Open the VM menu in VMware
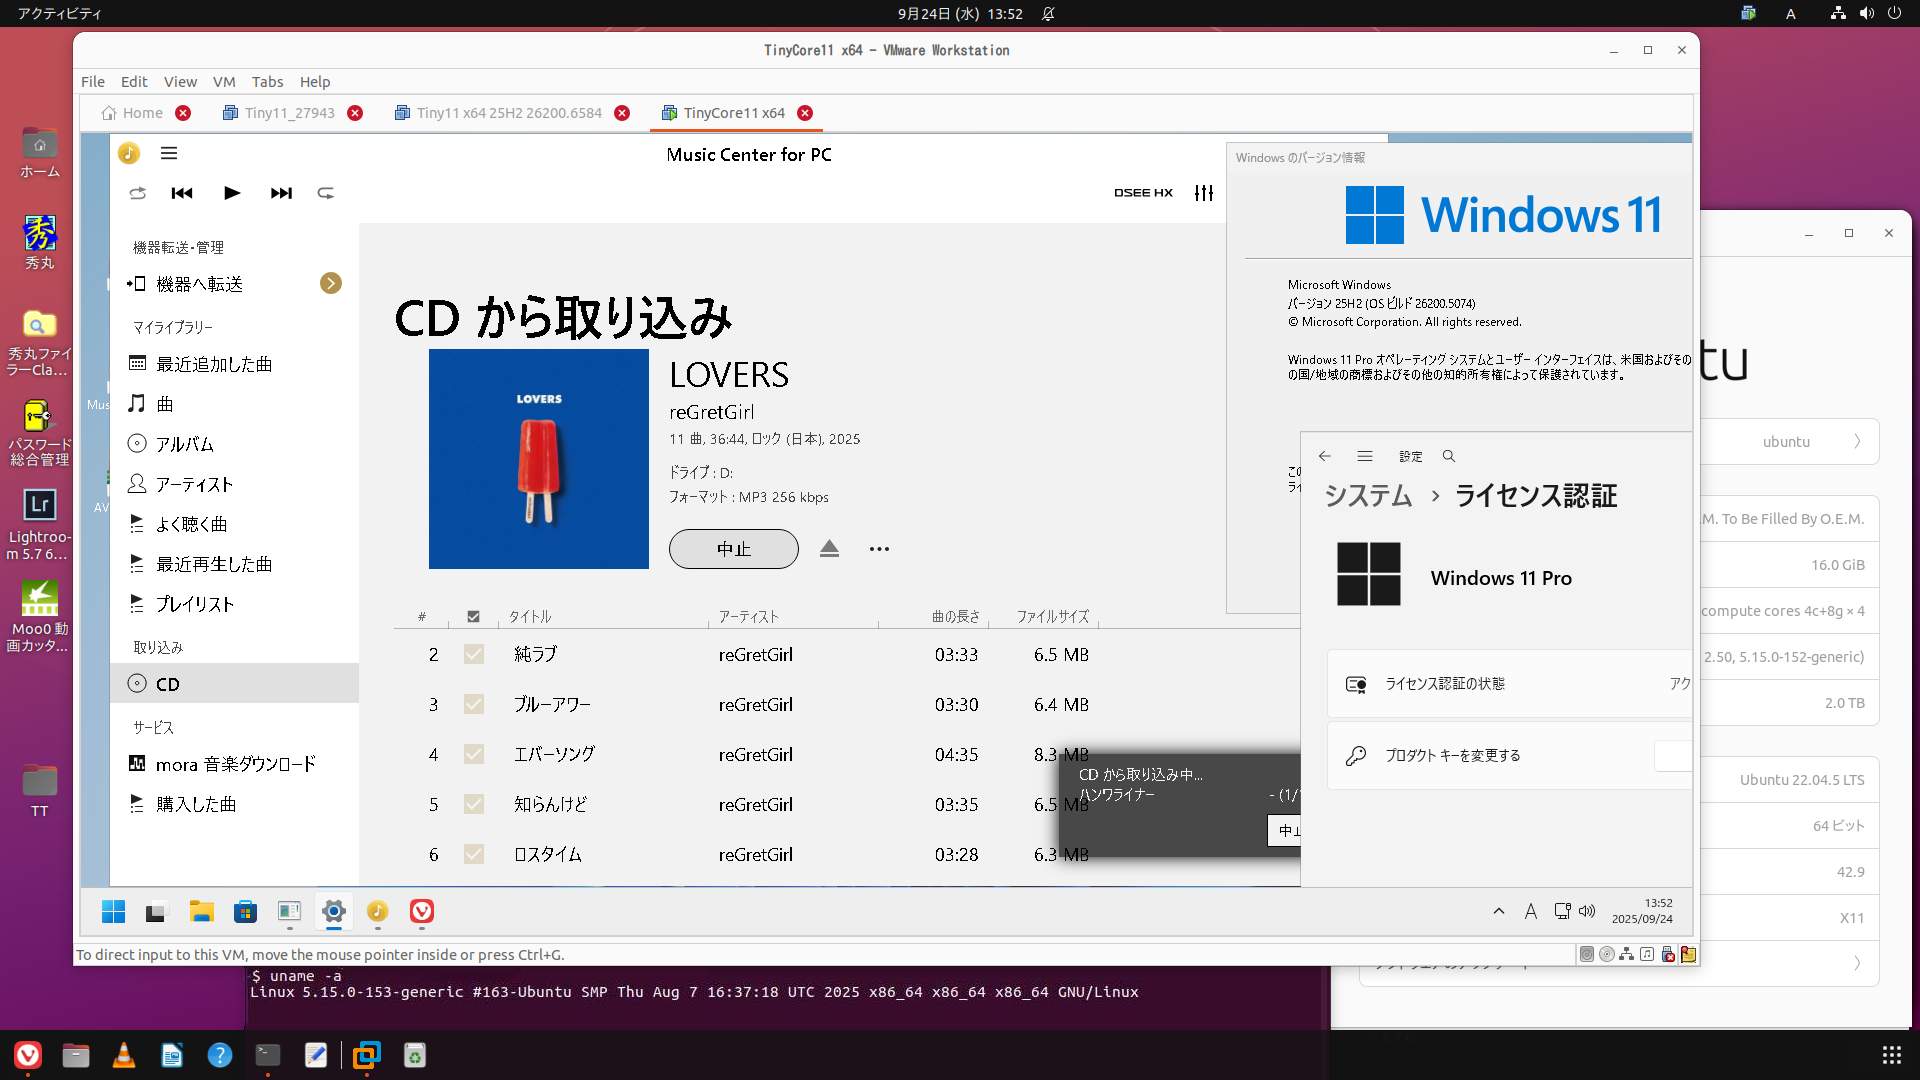Screen dimensions: 1920x1080 tap(224, 82)
